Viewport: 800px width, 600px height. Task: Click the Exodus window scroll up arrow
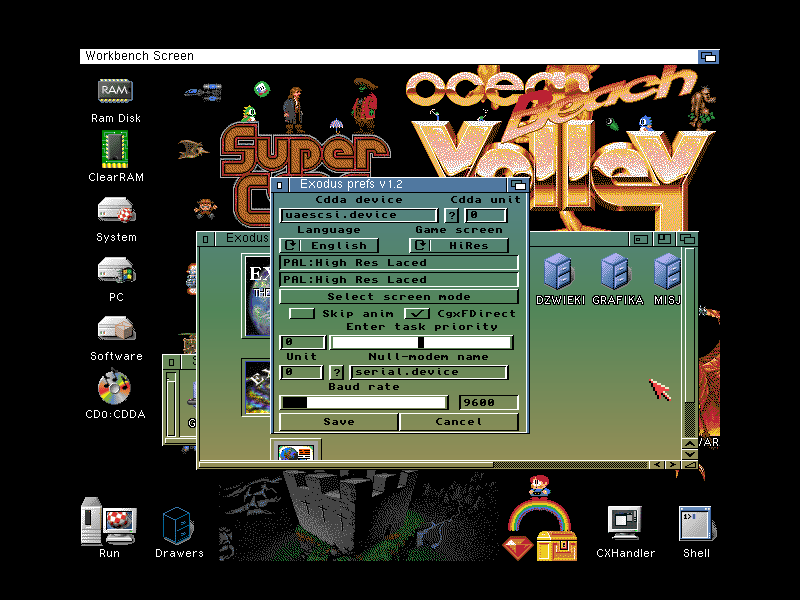click(689, 443)
